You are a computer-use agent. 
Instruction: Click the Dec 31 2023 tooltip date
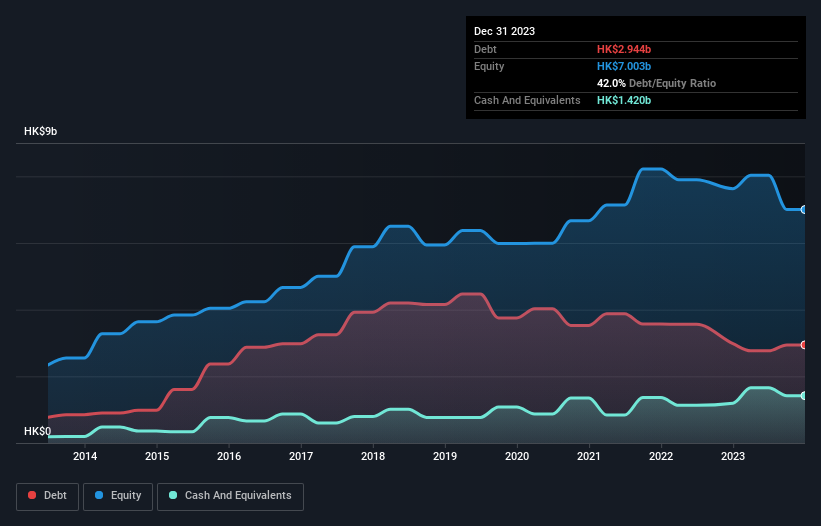504,31
